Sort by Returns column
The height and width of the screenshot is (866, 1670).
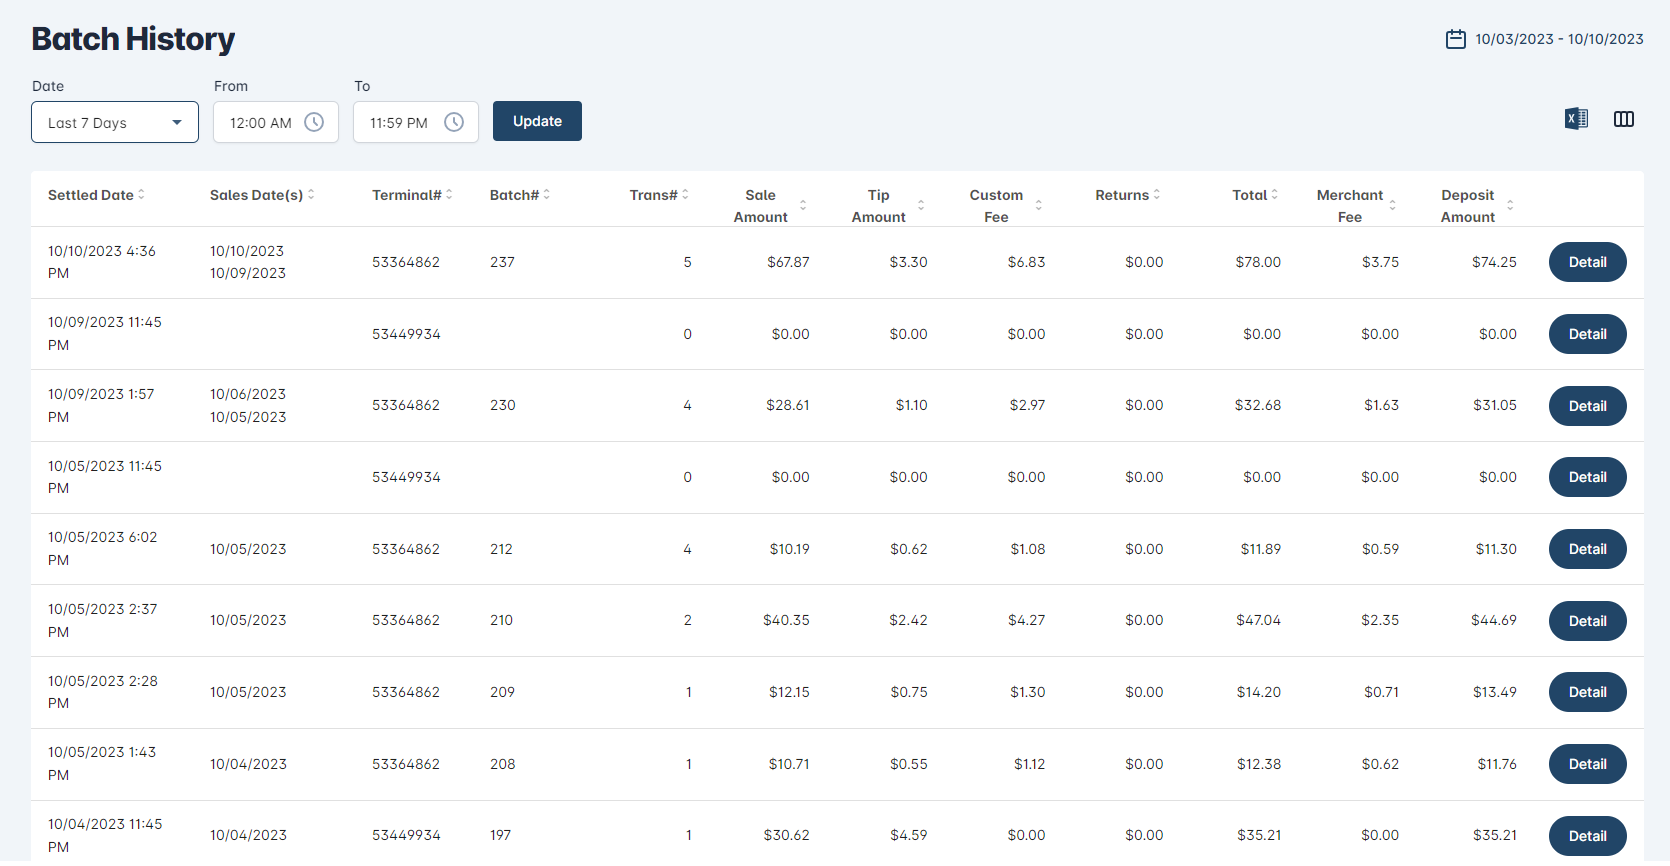tap(1127, 195)
